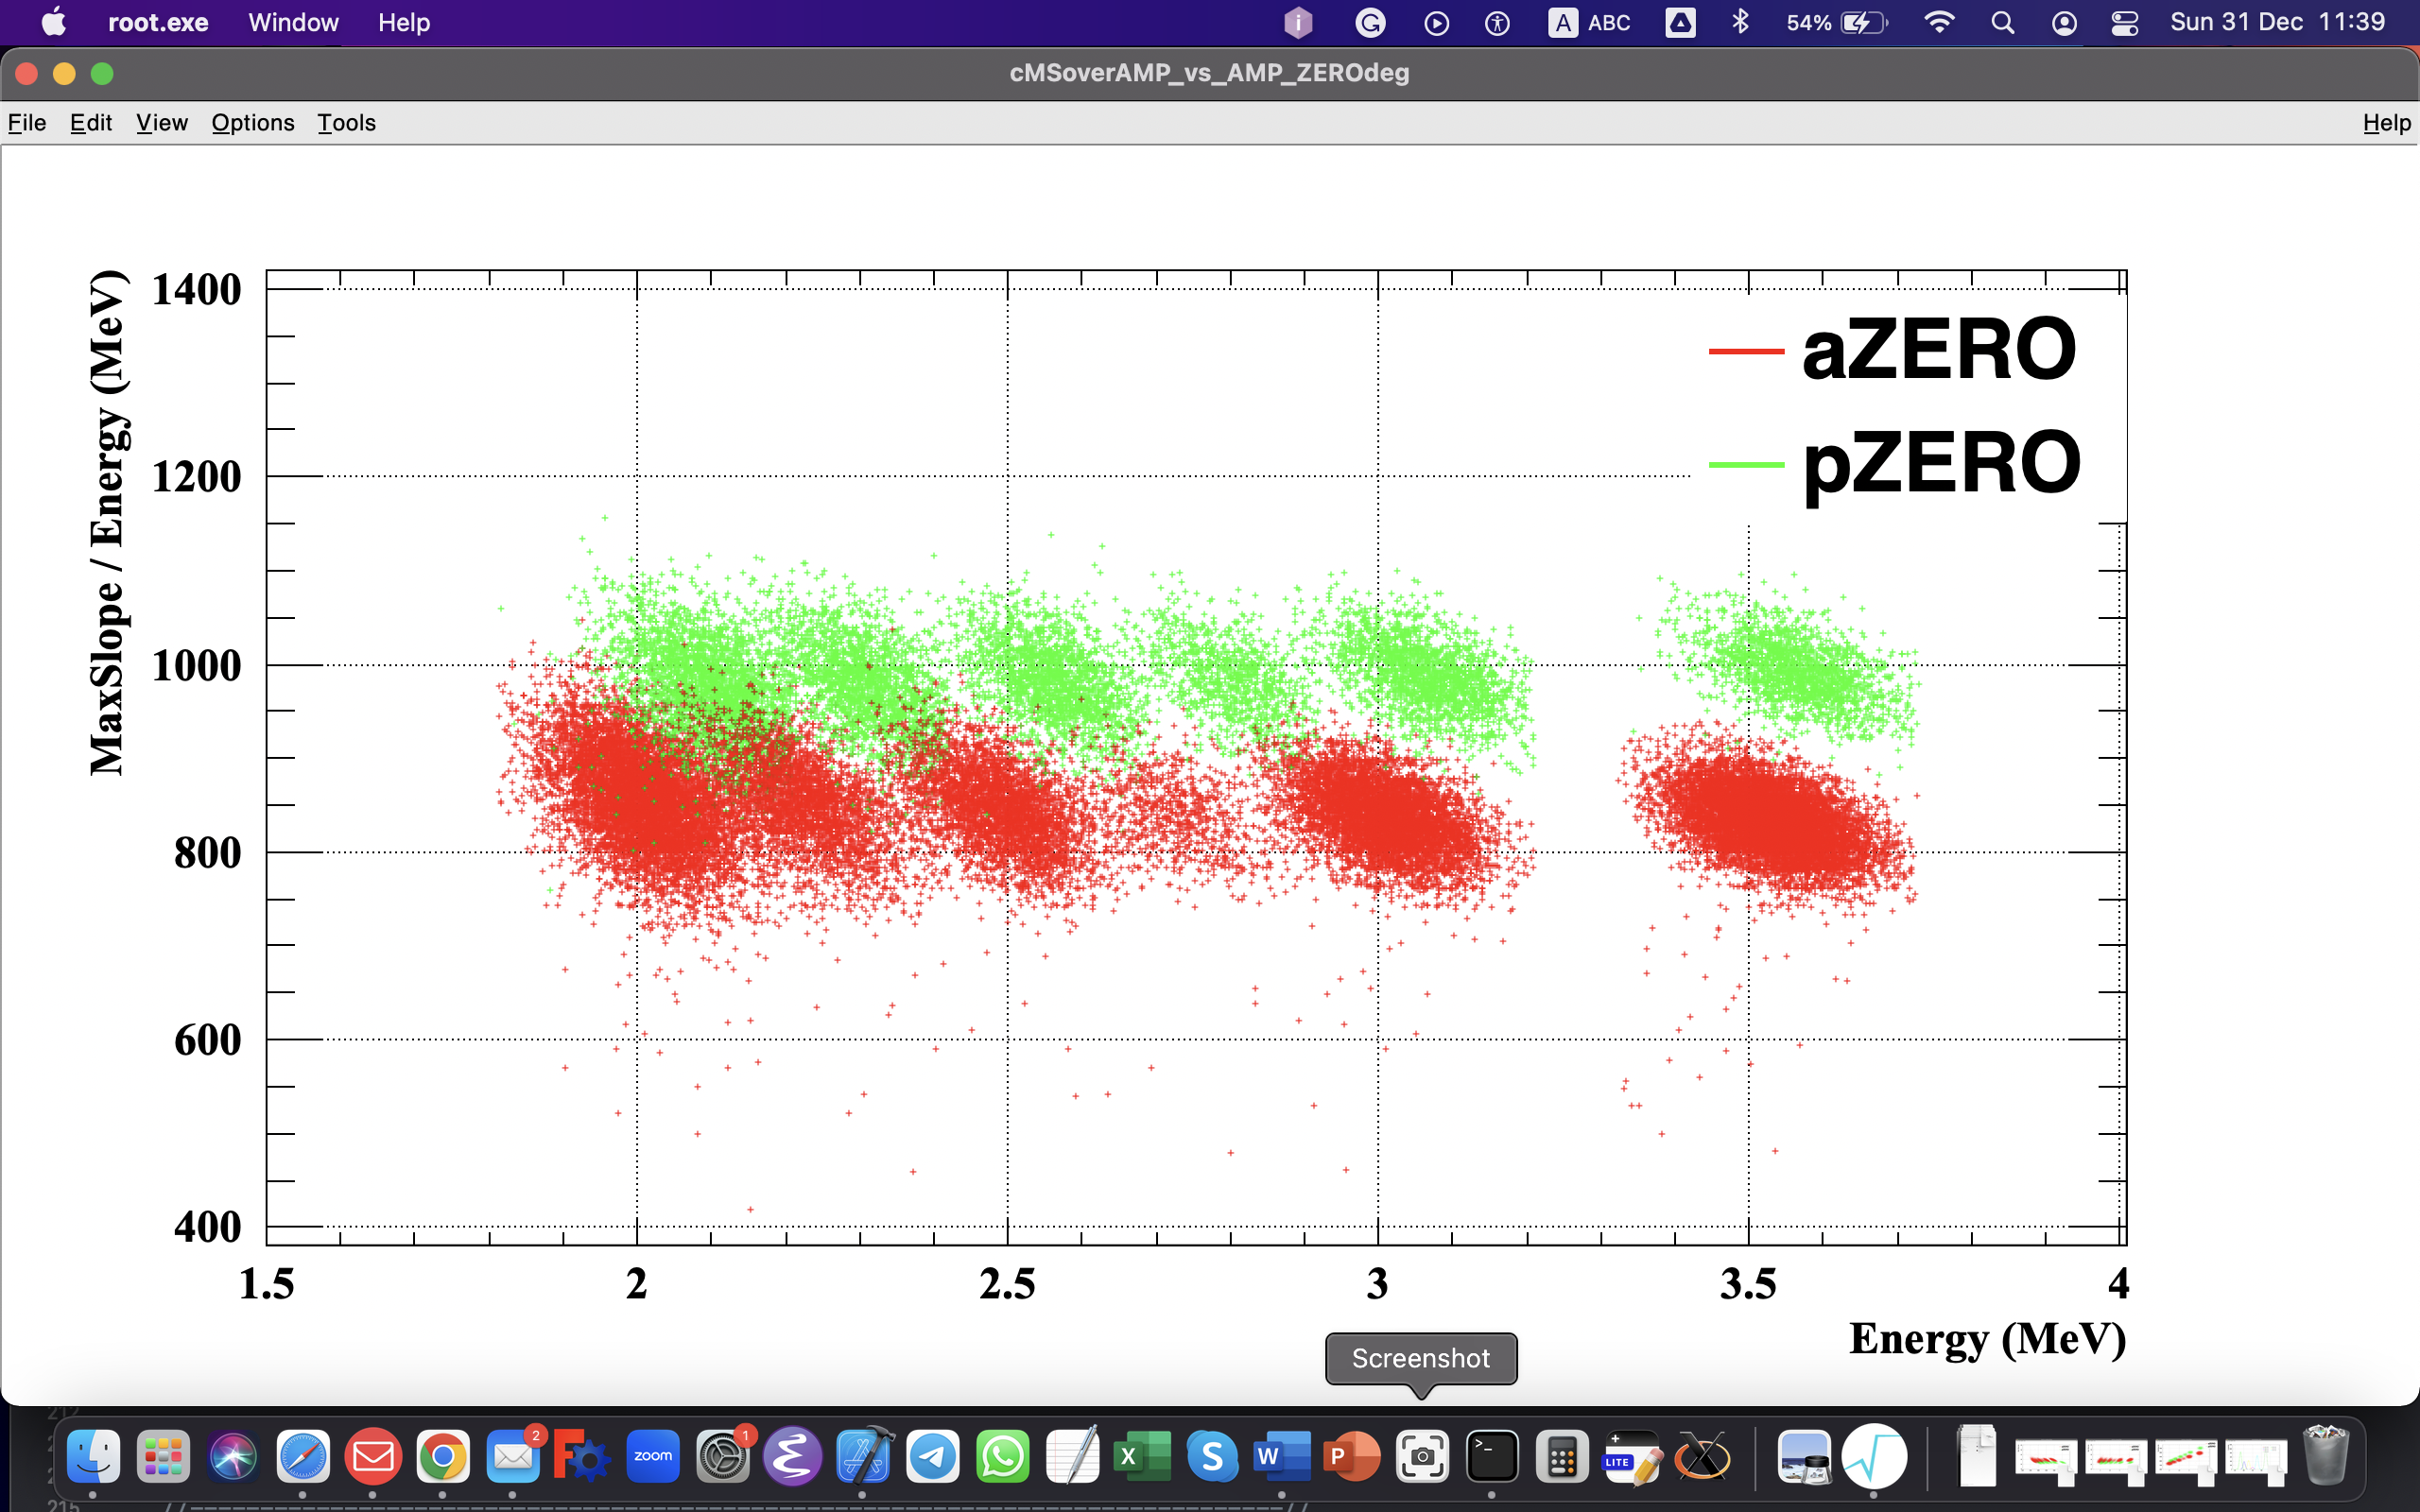The width and height of the screenshot is (2420, 1512).
Task: Open Control Center toggles icon
Action: [x=2124, y=22]
